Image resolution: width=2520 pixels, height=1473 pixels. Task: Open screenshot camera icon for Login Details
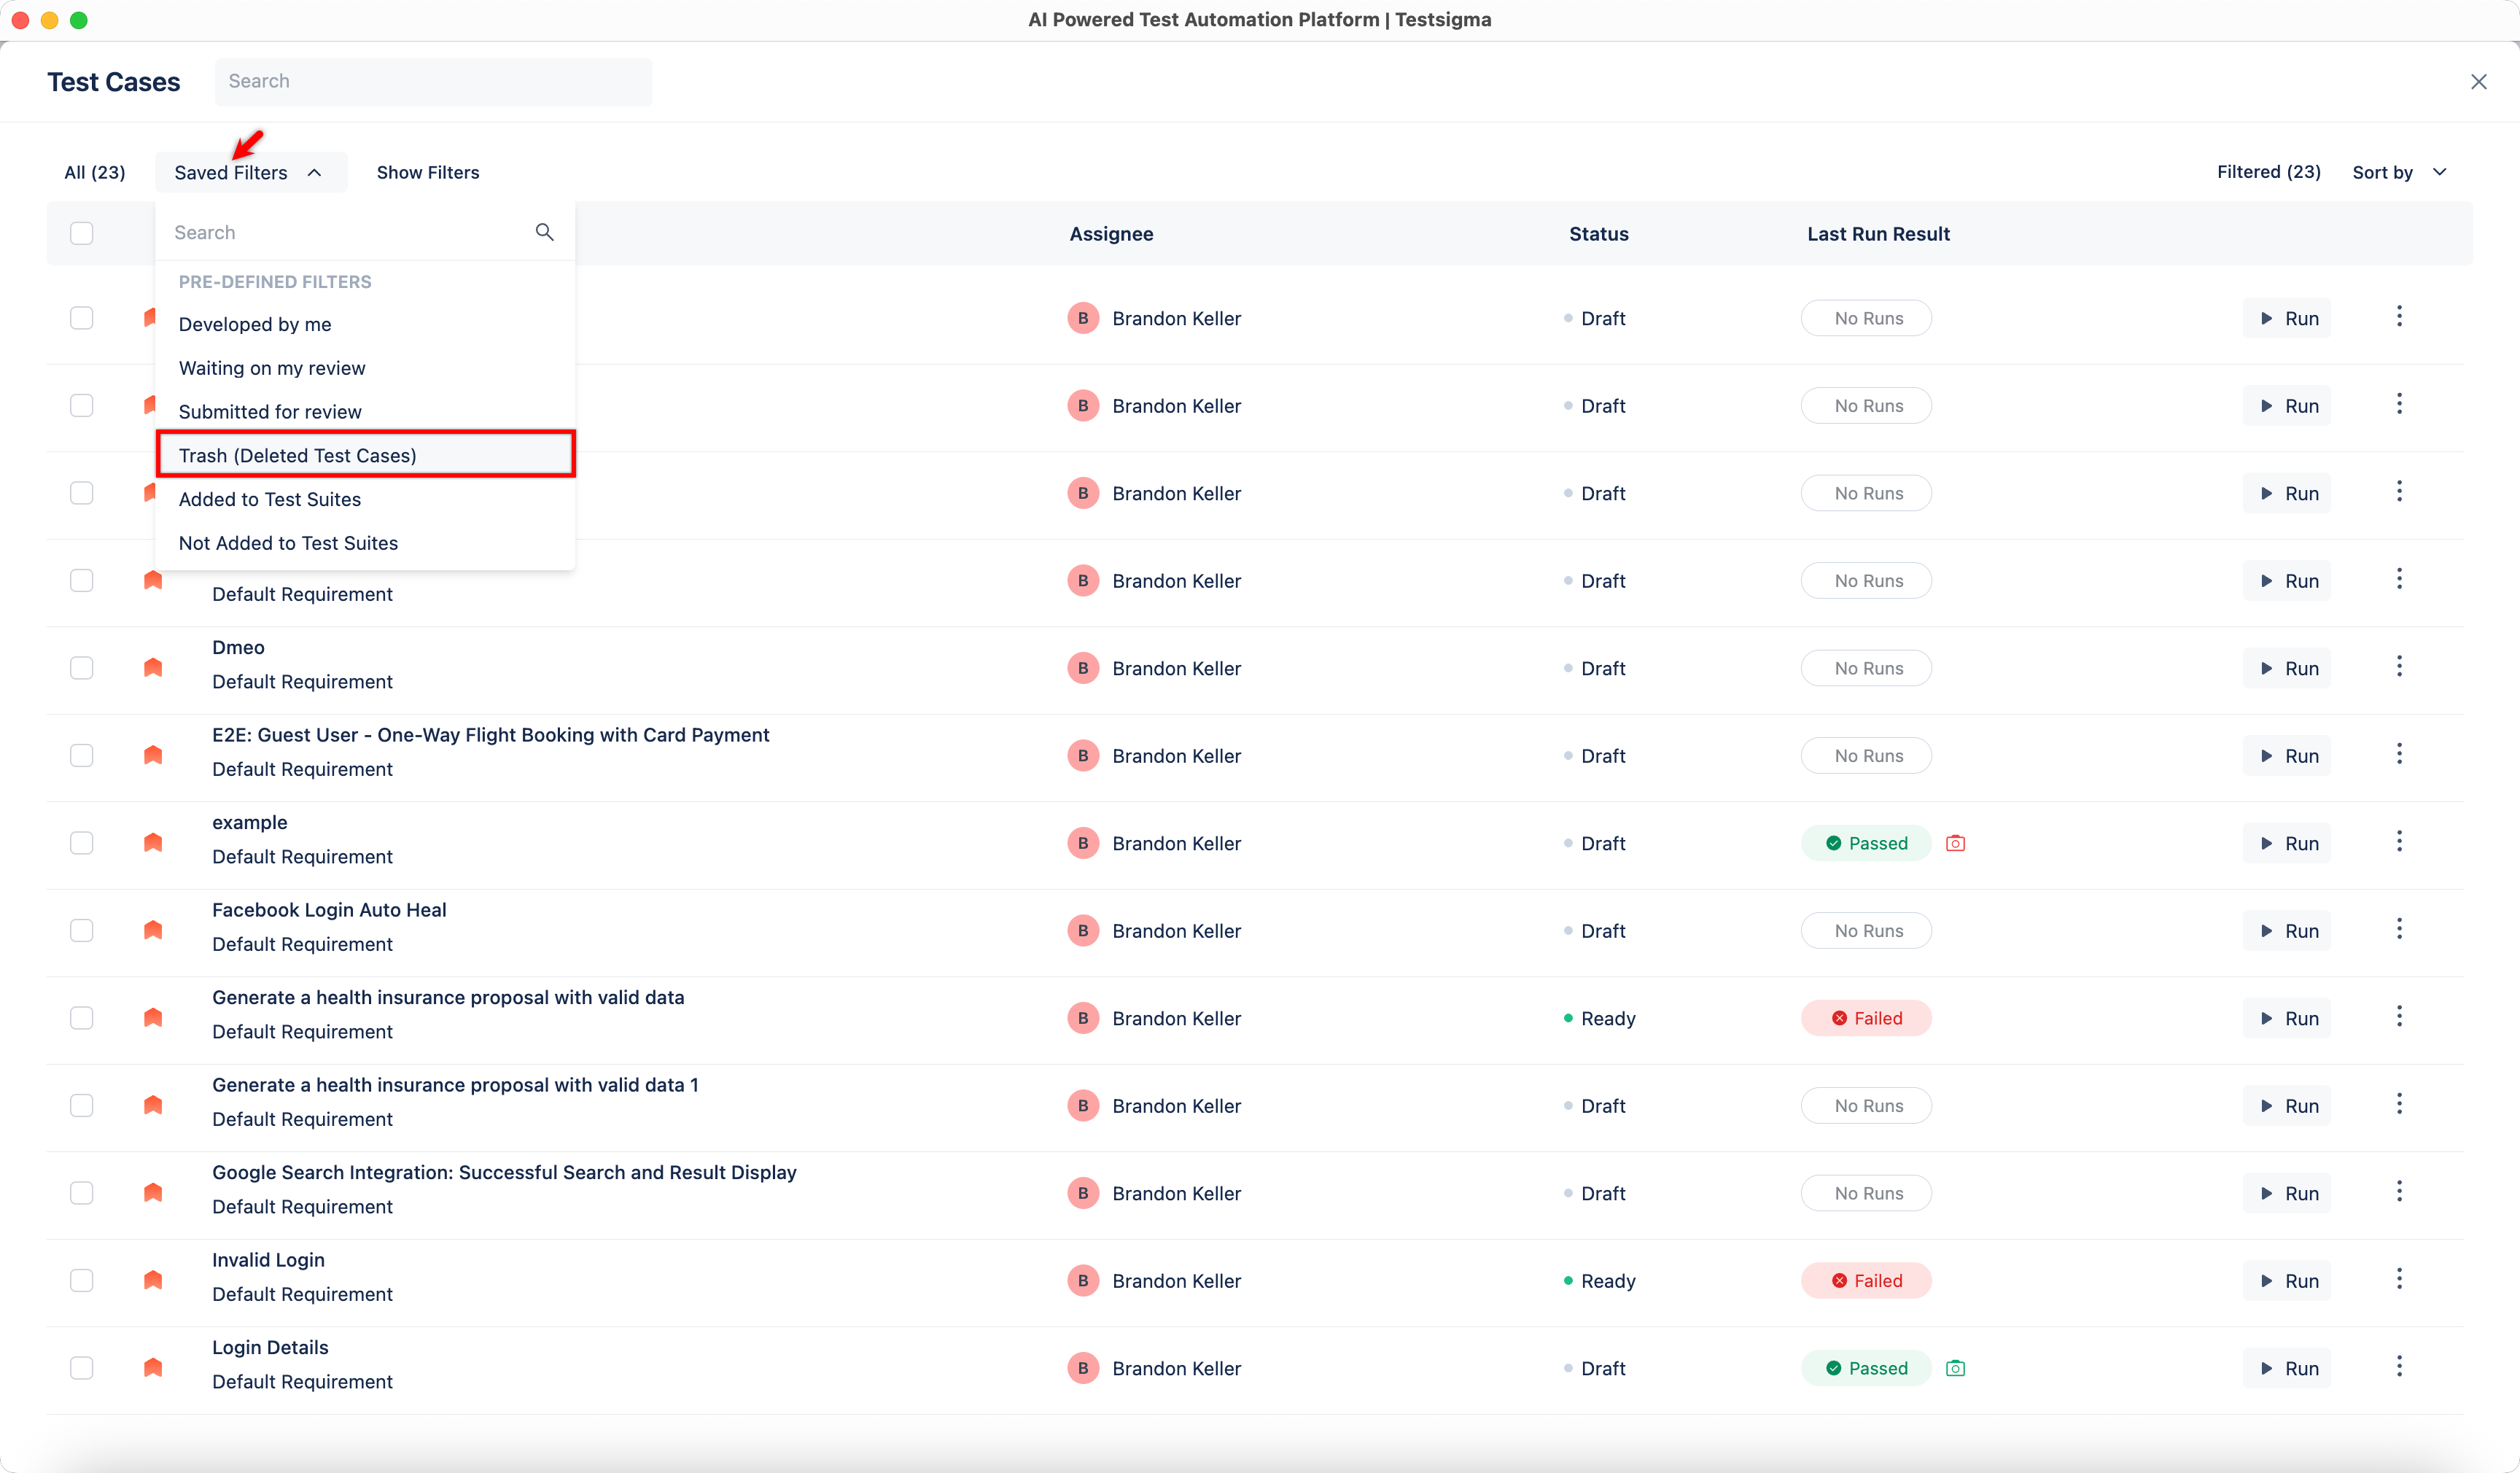(1955, 1368)
